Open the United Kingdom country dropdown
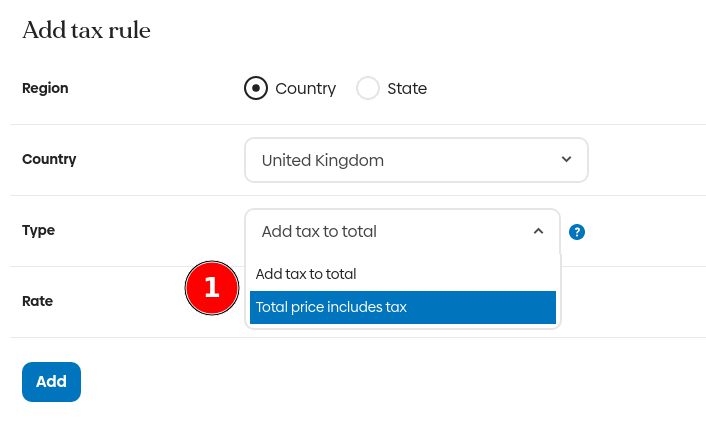The height and width of the screenshot is (424, 706). tap(416, 160)
